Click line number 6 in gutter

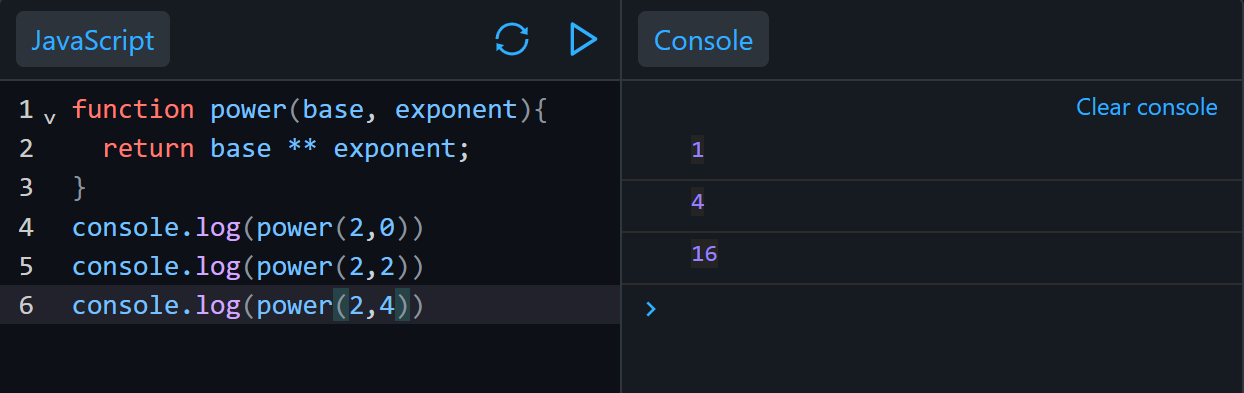coord(26,305)
